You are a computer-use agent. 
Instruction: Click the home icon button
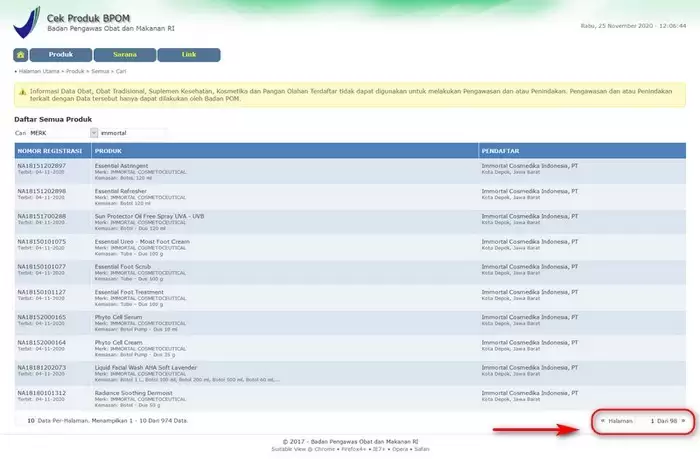pos(21,55)
